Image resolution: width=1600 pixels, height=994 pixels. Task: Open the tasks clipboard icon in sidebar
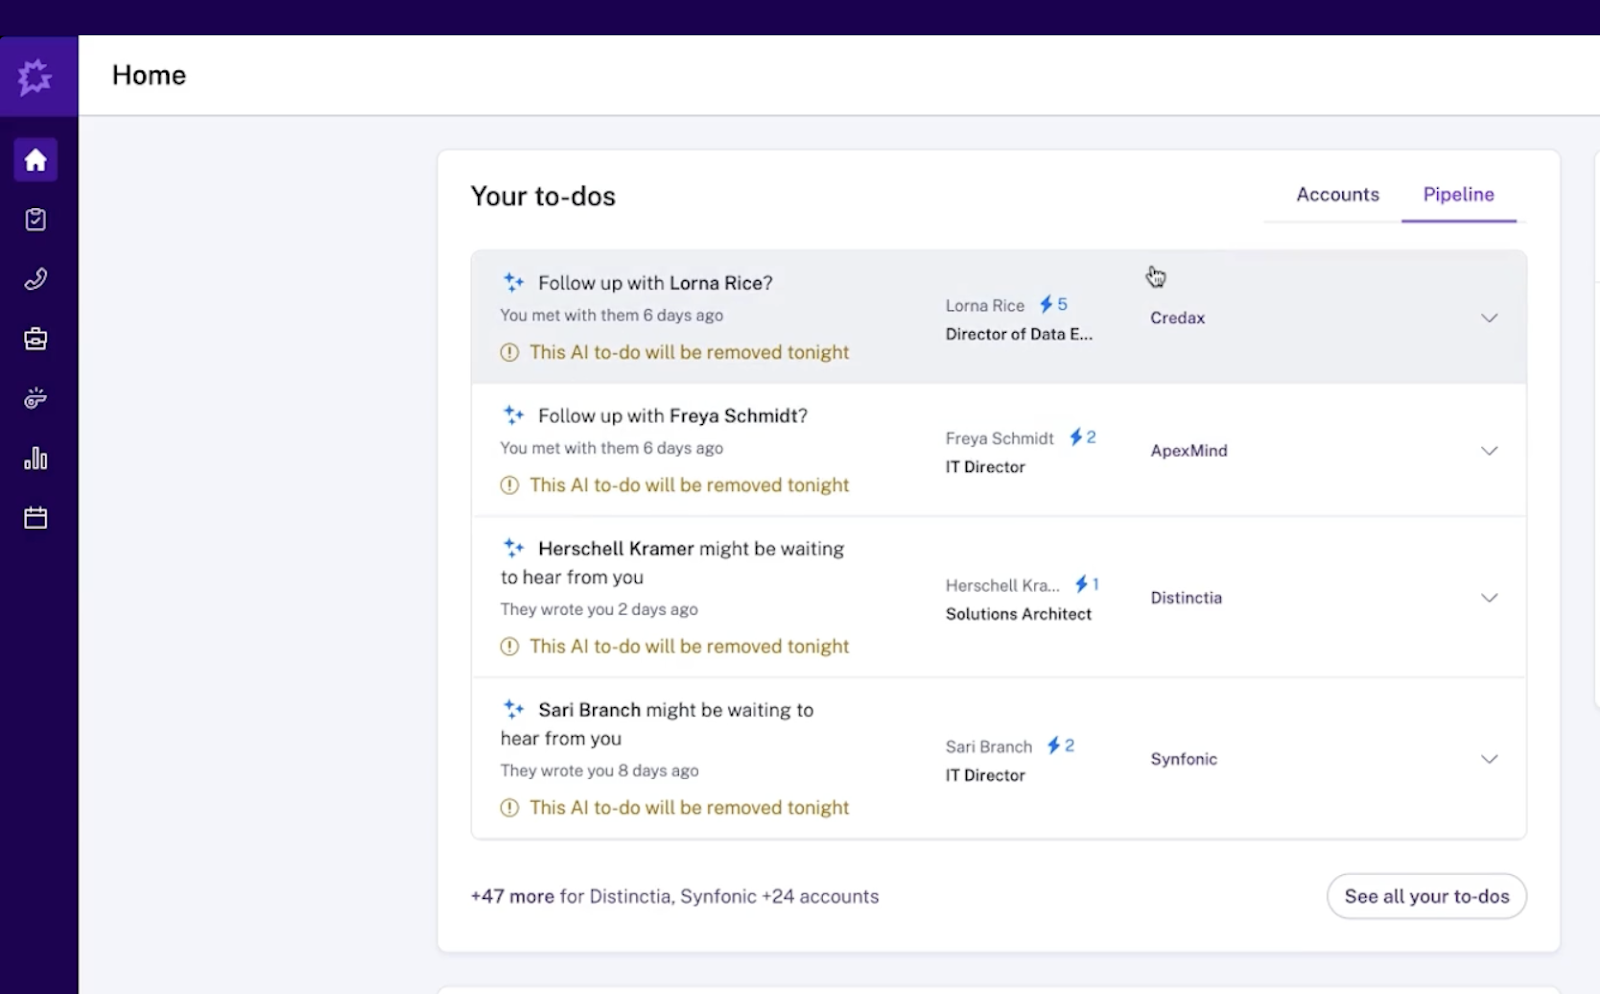(x=36, y=220)
